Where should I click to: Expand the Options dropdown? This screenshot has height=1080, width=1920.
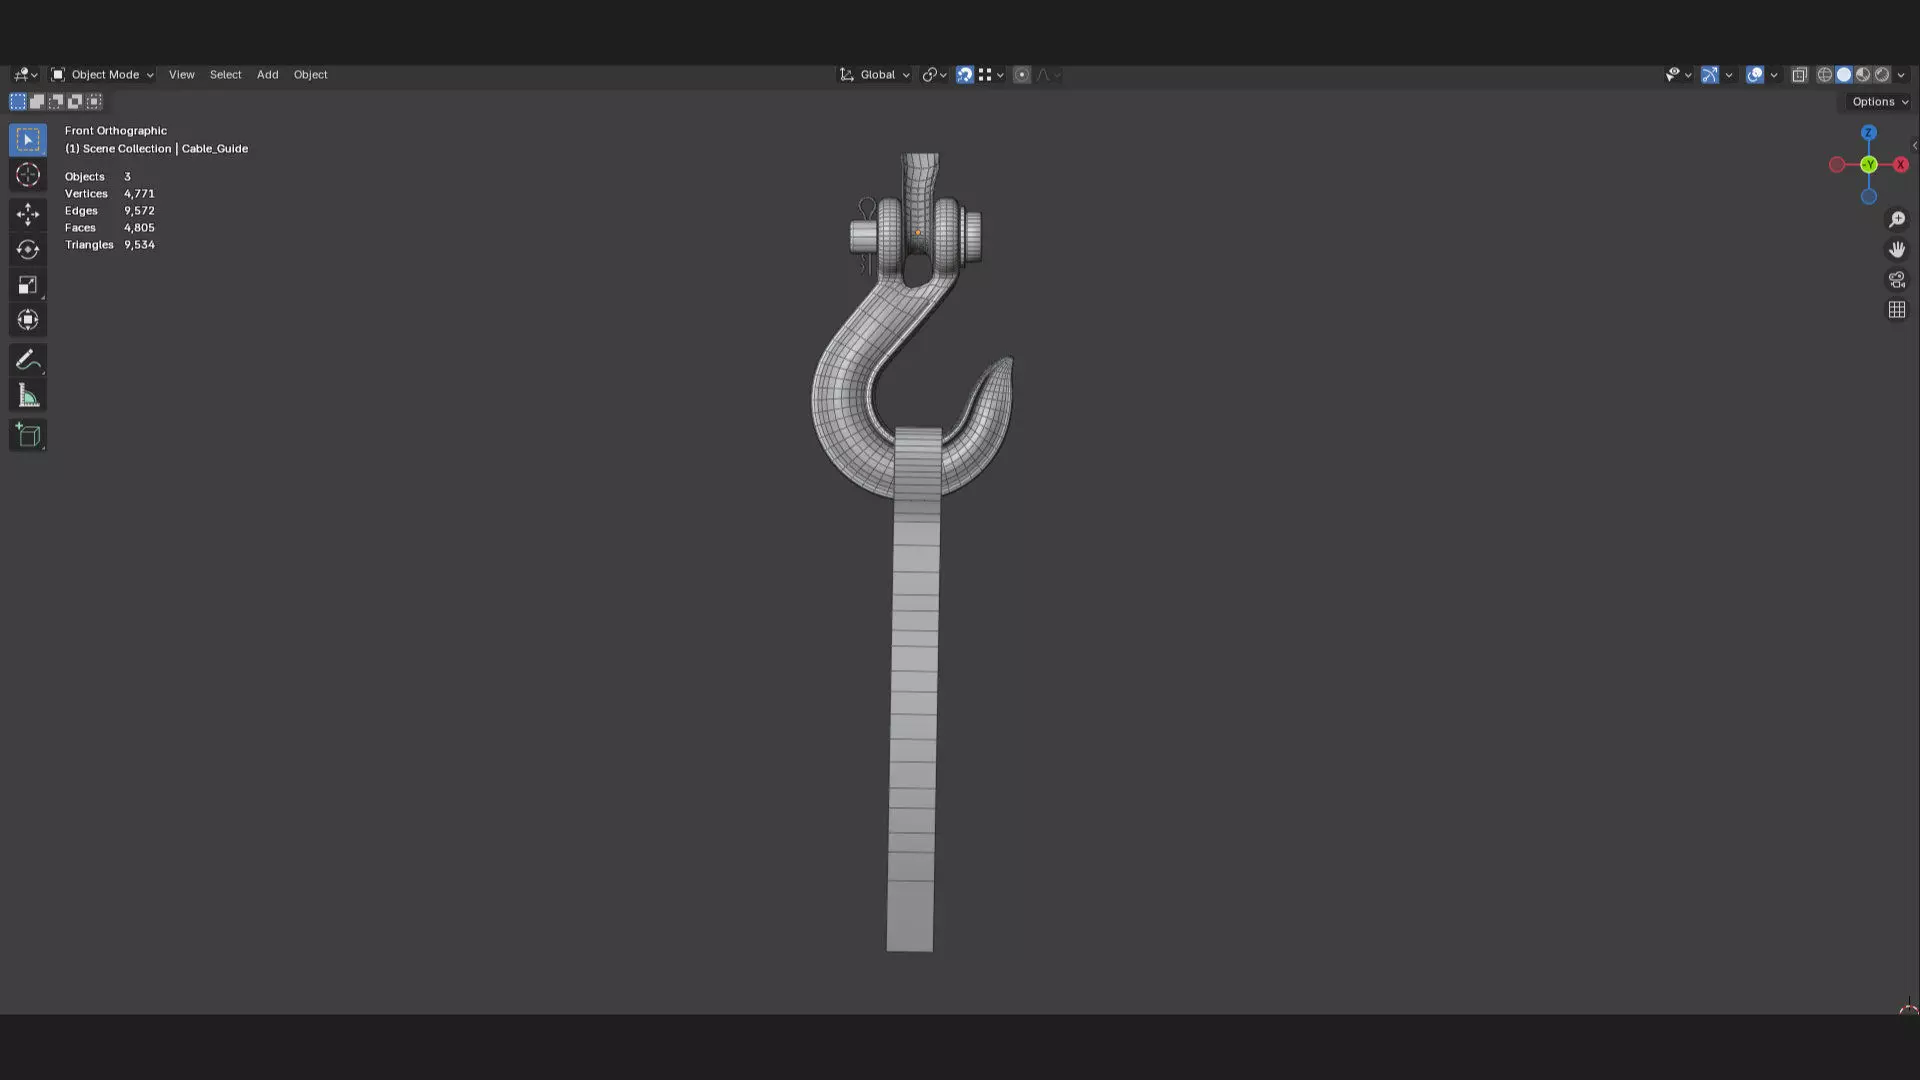pos(1879,102)
